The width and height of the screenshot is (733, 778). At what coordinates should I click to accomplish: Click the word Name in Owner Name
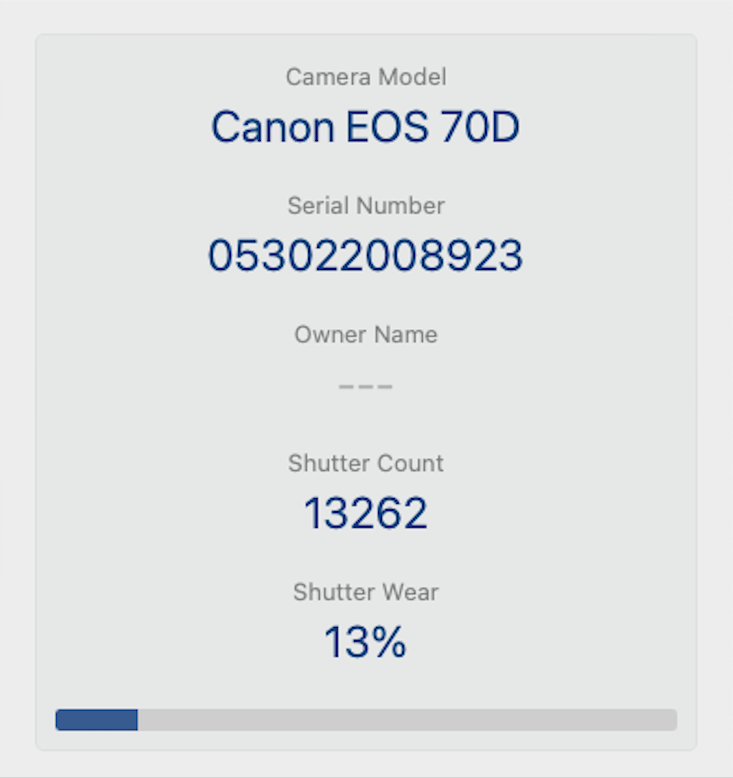(406, 334)
